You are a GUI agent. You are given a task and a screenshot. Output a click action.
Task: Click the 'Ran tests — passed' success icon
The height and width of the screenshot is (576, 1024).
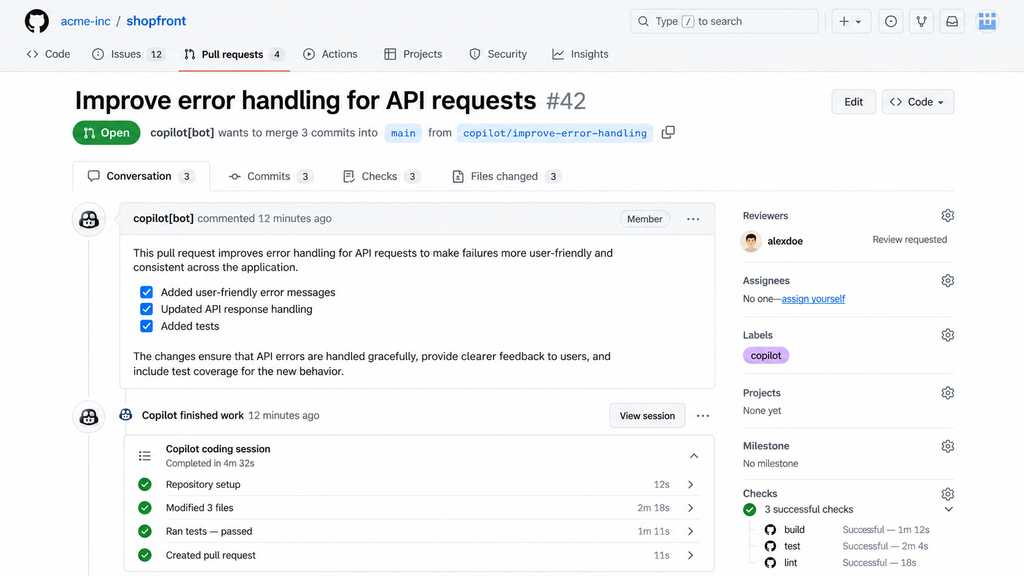[145, 532]
